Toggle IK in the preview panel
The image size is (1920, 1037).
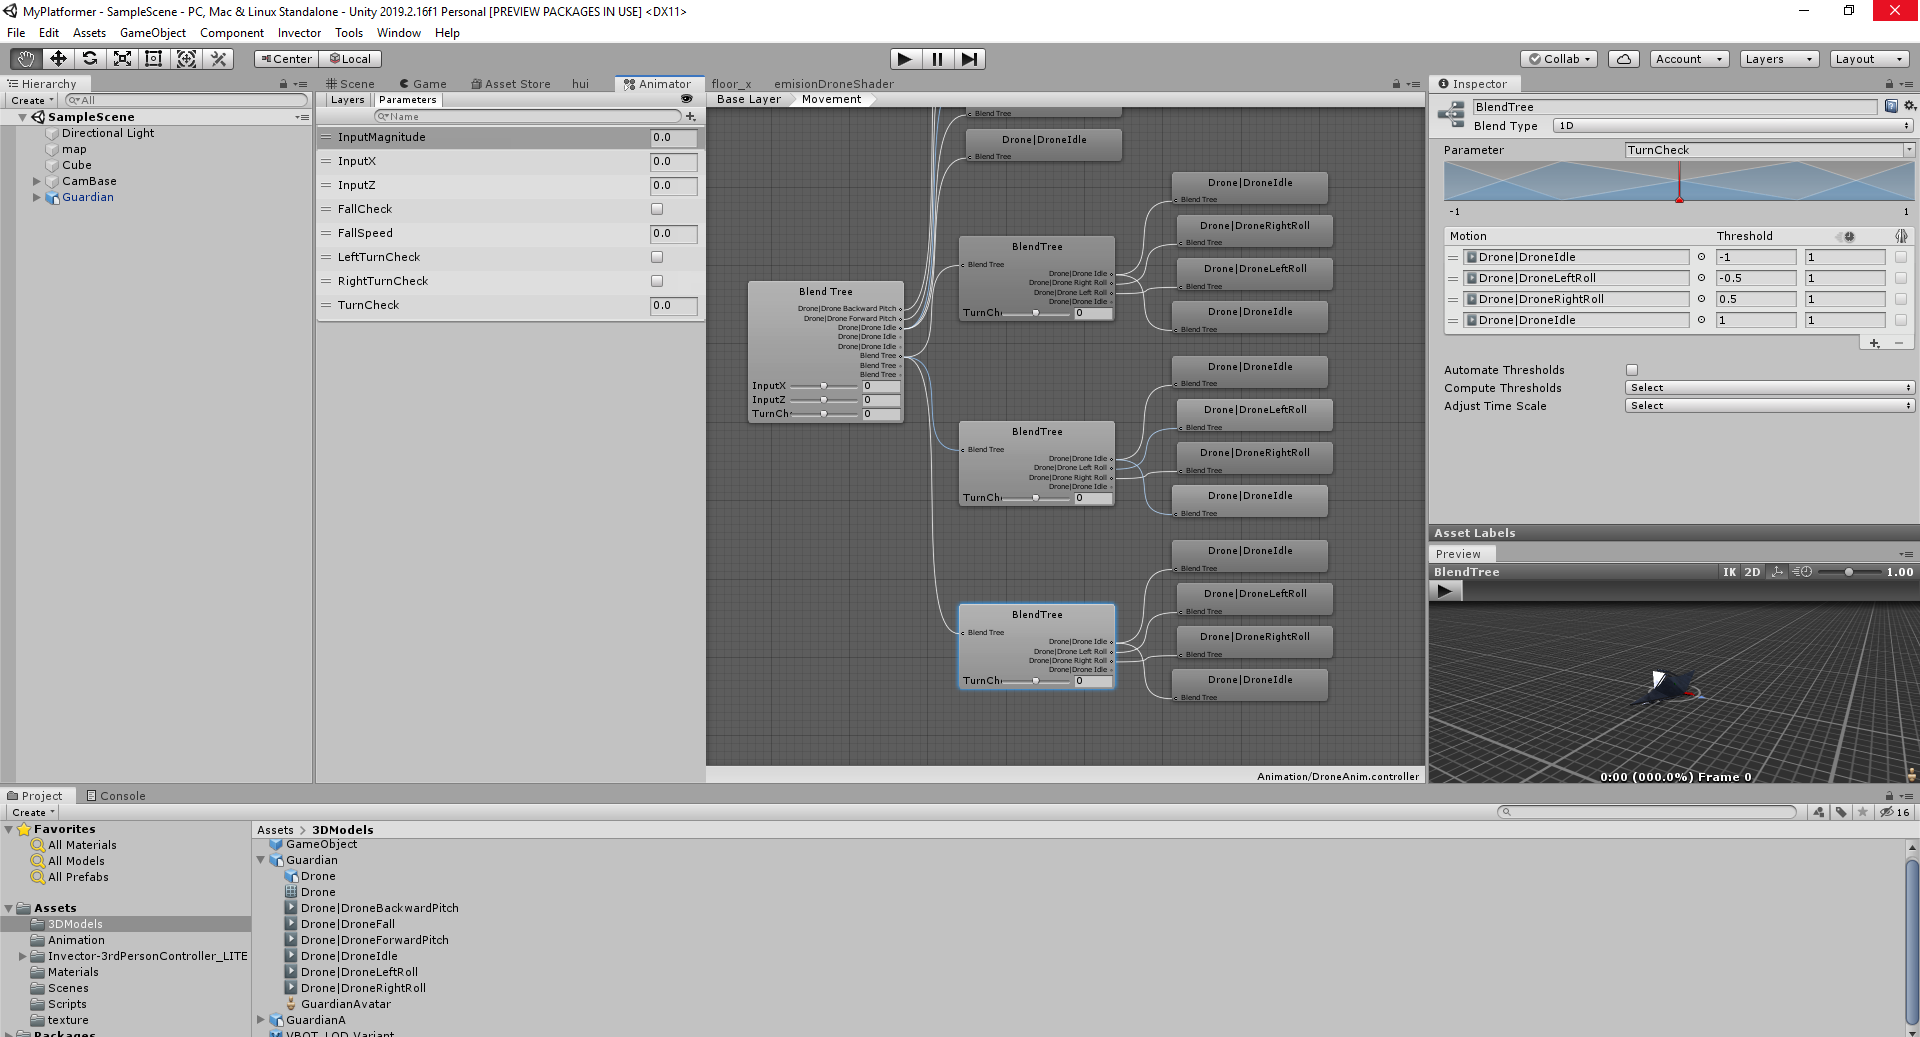(1730, 572)
